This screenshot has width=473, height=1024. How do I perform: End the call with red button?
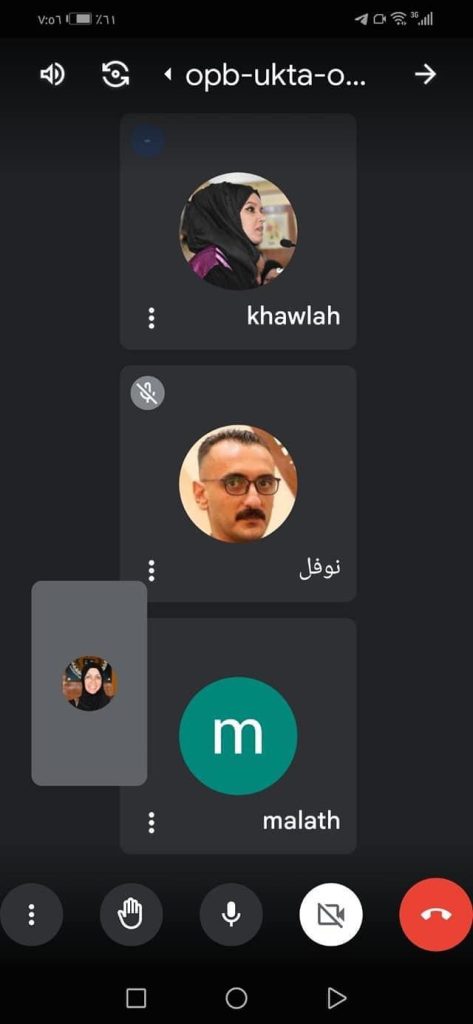[436, 914]
